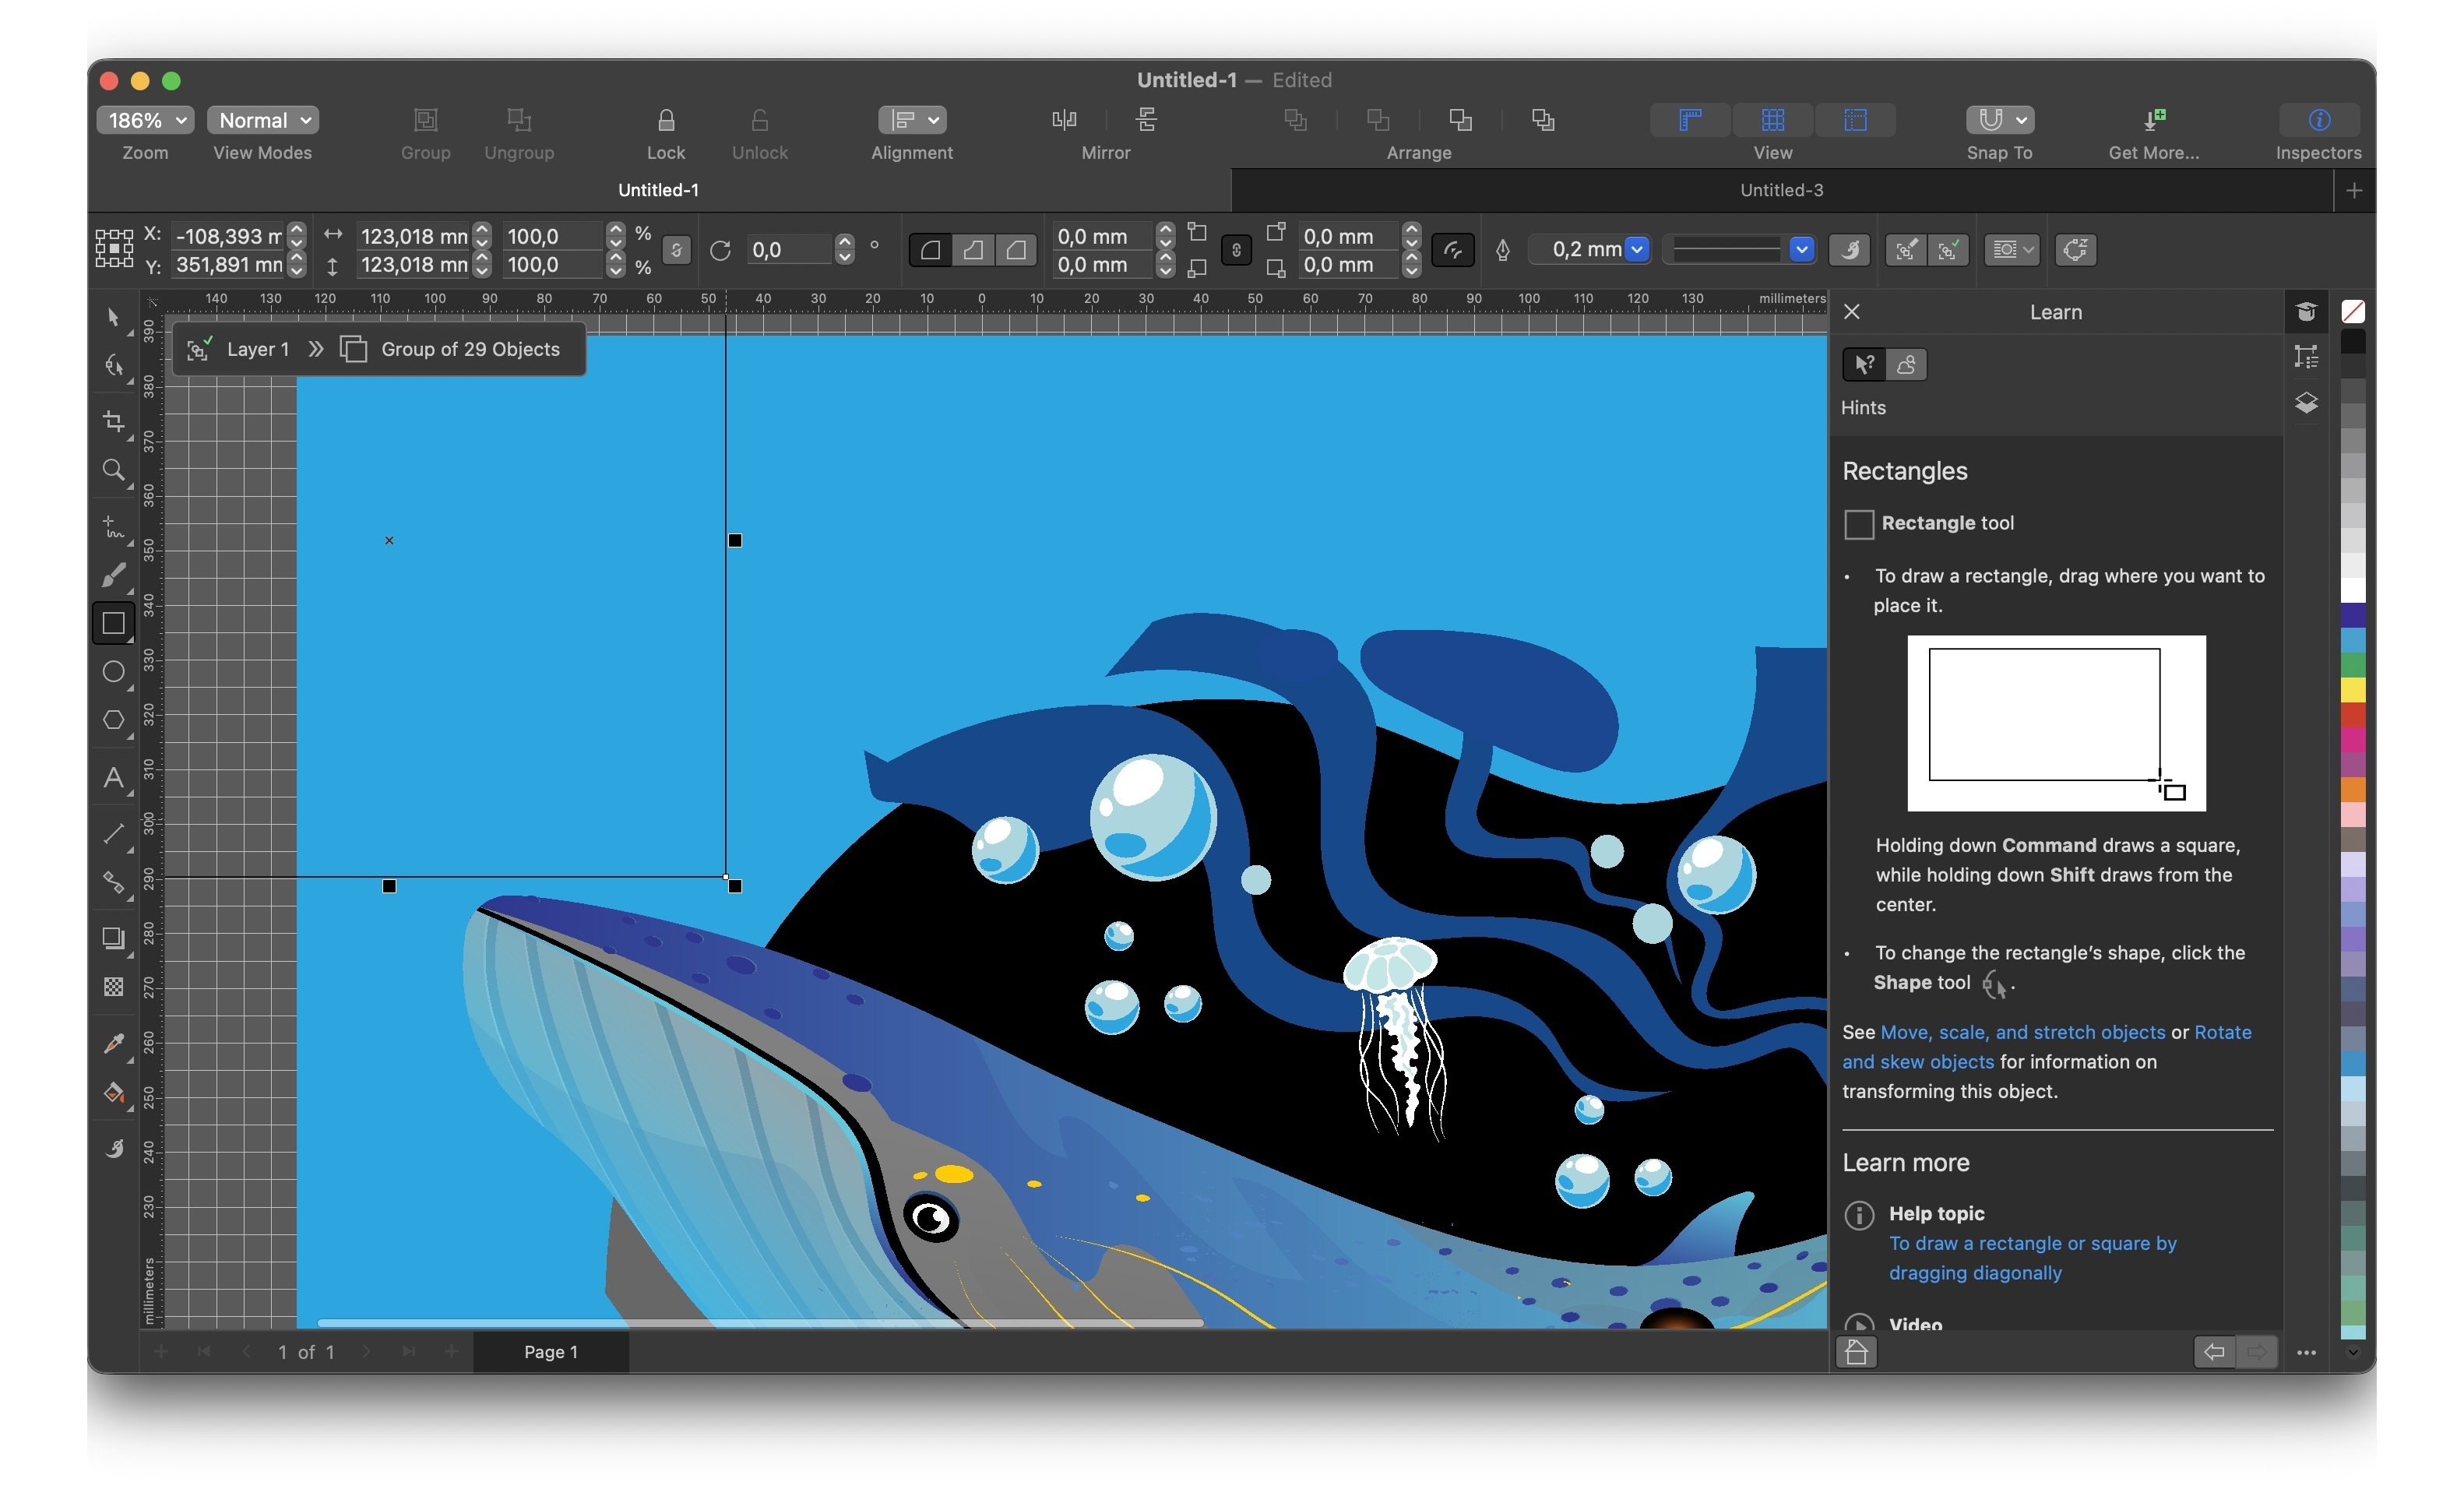Open Move, scale, and stretch objects link
This screenshot has width=2464, height=1489.
(x=2021, y=1032)
